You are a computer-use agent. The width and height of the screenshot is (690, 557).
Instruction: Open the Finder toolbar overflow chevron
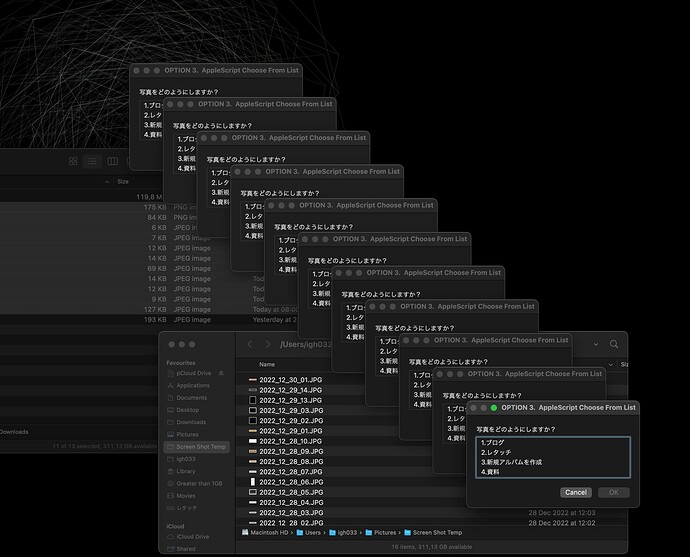click(596, 344)
